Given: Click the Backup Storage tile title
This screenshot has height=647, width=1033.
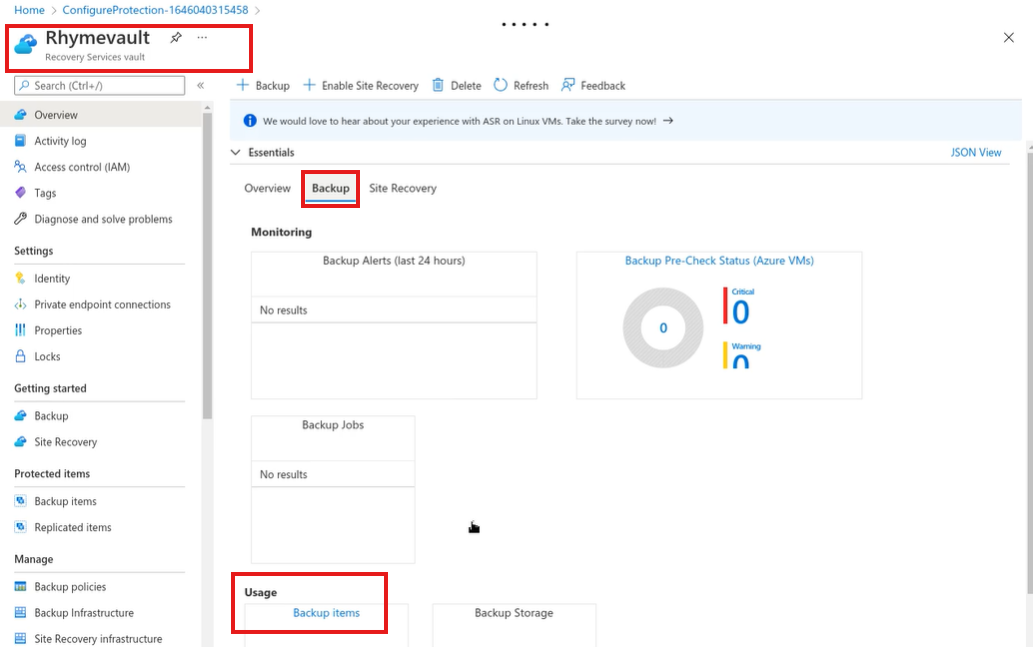Looking at the screenshot, I should 514,613.
